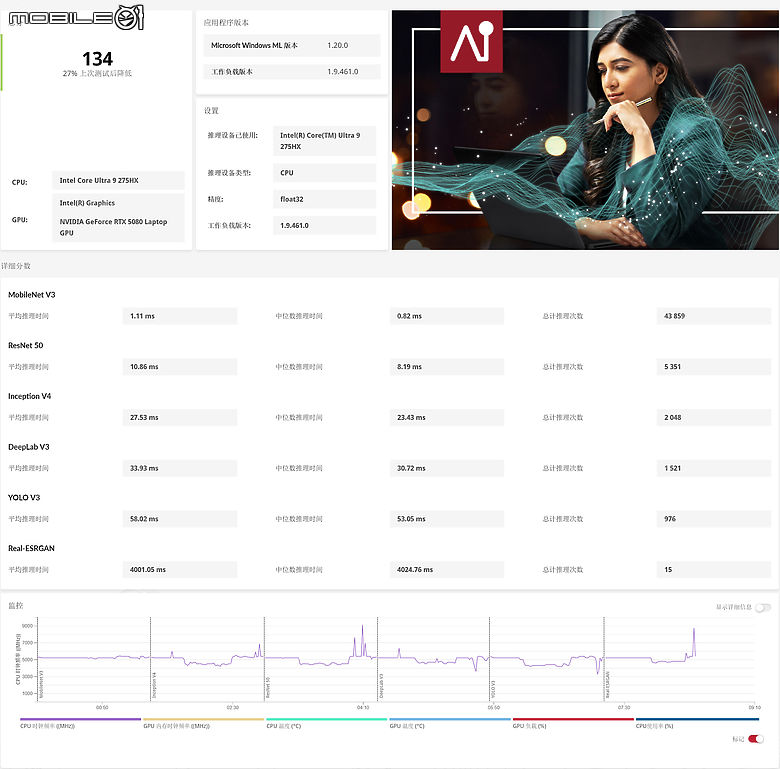Toggle the 显示详细信息 switch in monitoring panel

click(763, 607)
